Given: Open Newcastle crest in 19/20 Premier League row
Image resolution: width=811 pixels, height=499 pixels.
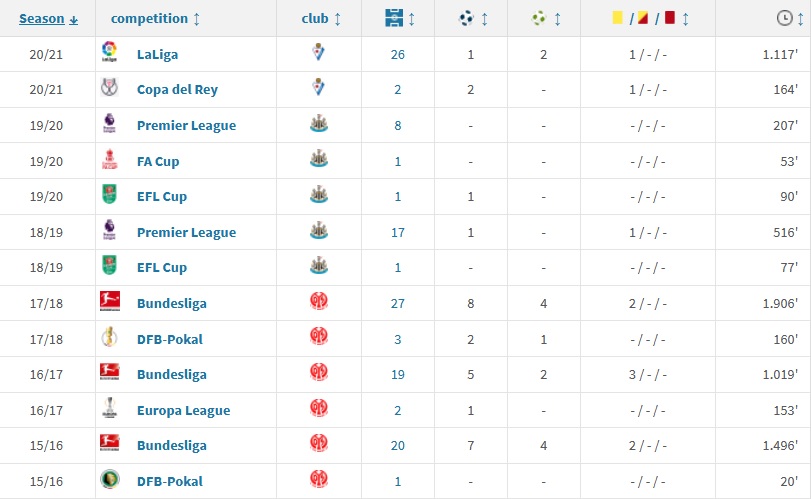Looking at the screenshot, I should (x=319, y=124).
